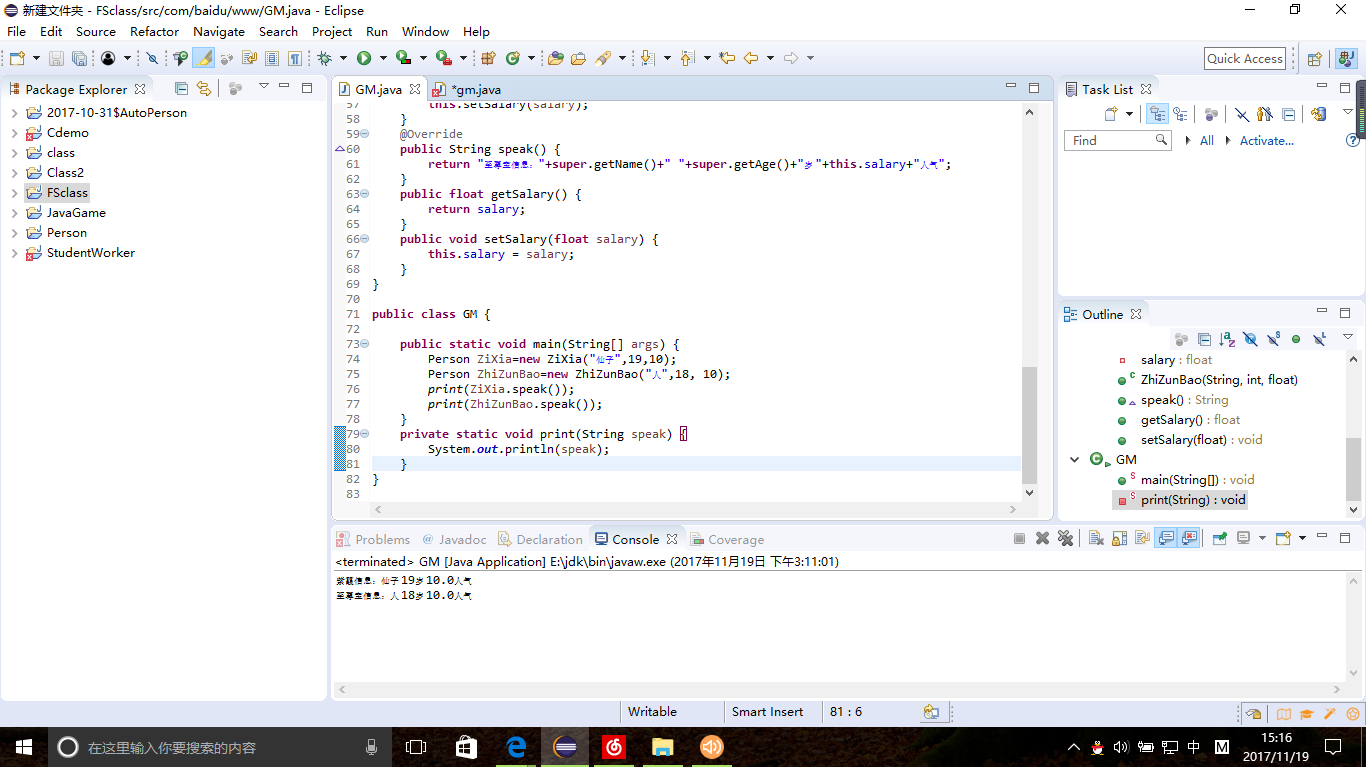Click the Open Type icon in toolbar
Viewport: 1366px width, 767px height.
556,59
